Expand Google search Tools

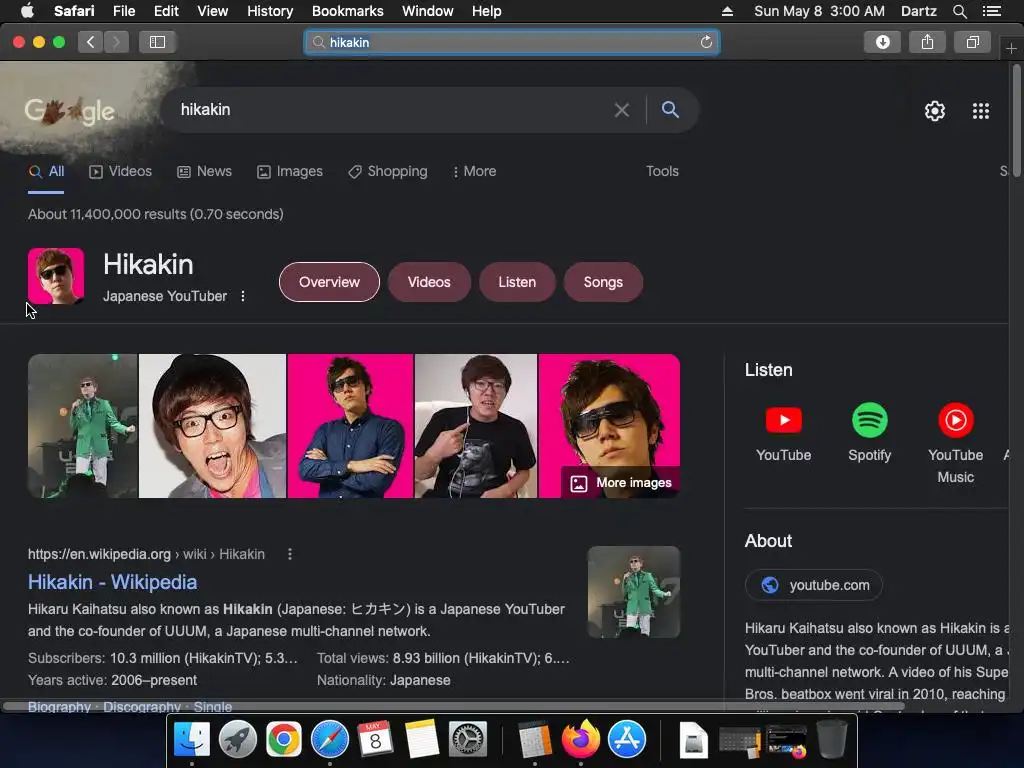pos(662,172)
